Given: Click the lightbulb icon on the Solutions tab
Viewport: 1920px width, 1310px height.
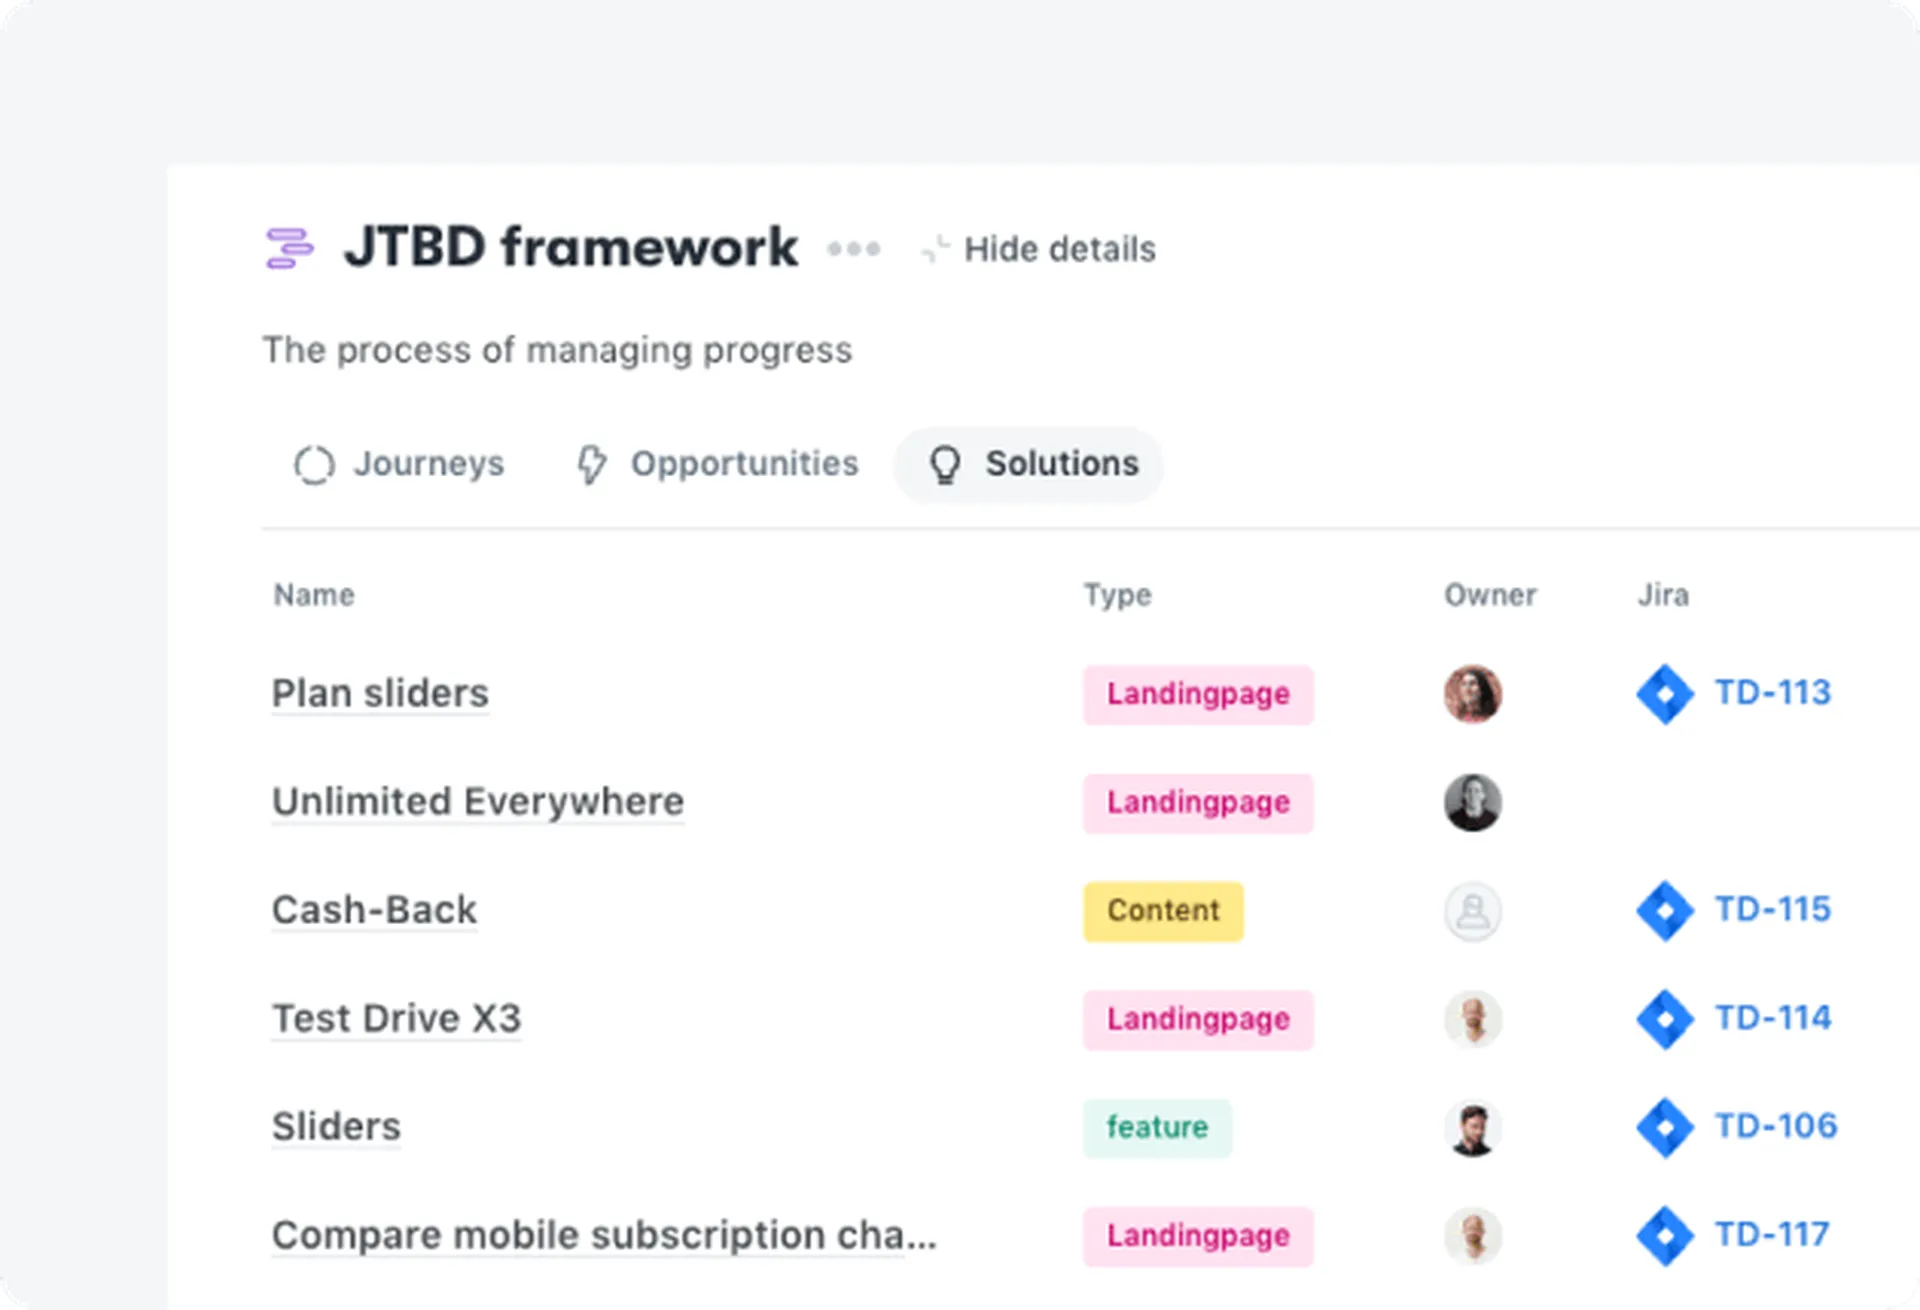Looking at the screenshot, I should point(945,465).
